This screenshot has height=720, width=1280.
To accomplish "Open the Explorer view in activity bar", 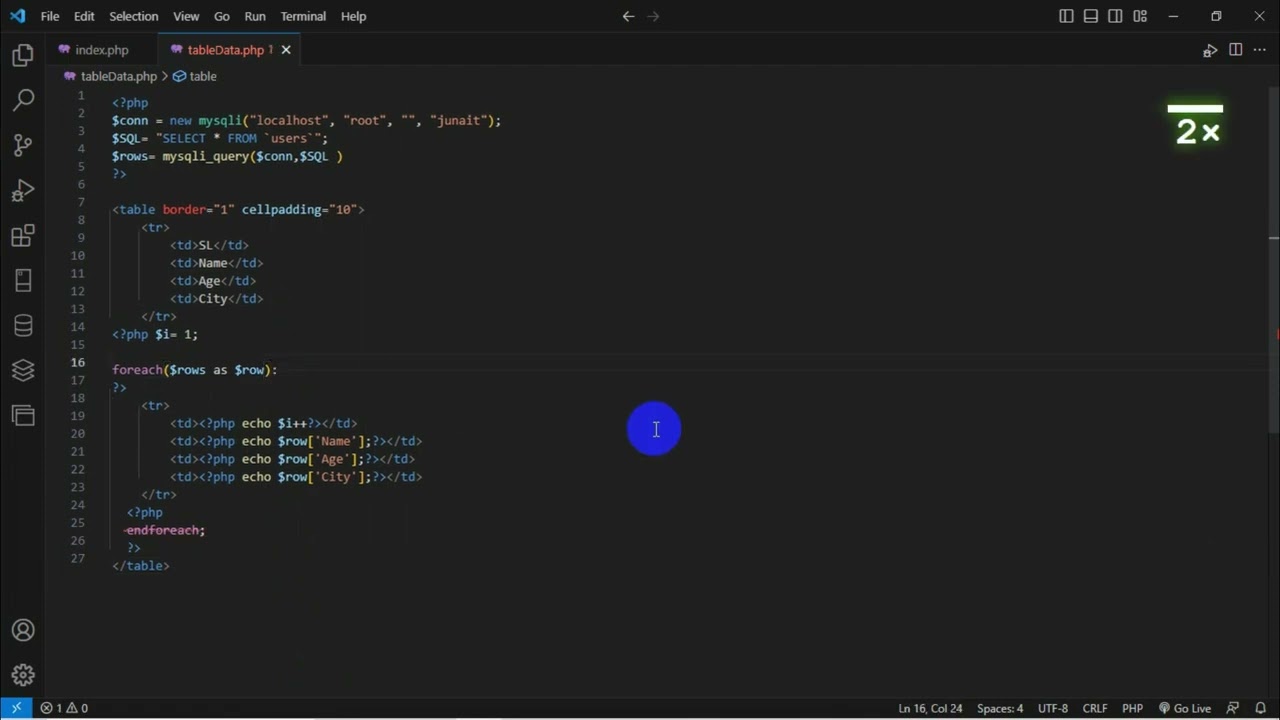I will click(22, 55).
